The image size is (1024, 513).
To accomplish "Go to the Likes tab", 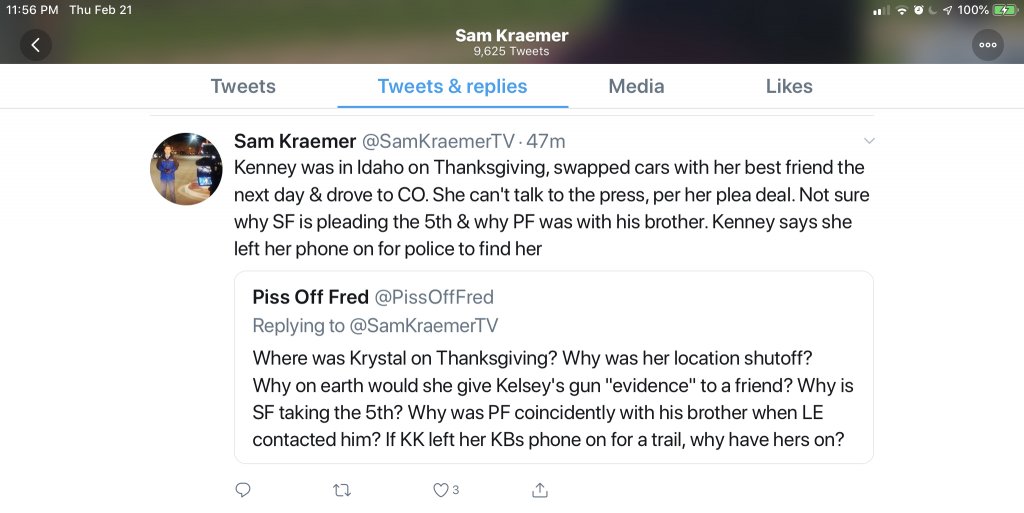I will [x=789, y=86].
